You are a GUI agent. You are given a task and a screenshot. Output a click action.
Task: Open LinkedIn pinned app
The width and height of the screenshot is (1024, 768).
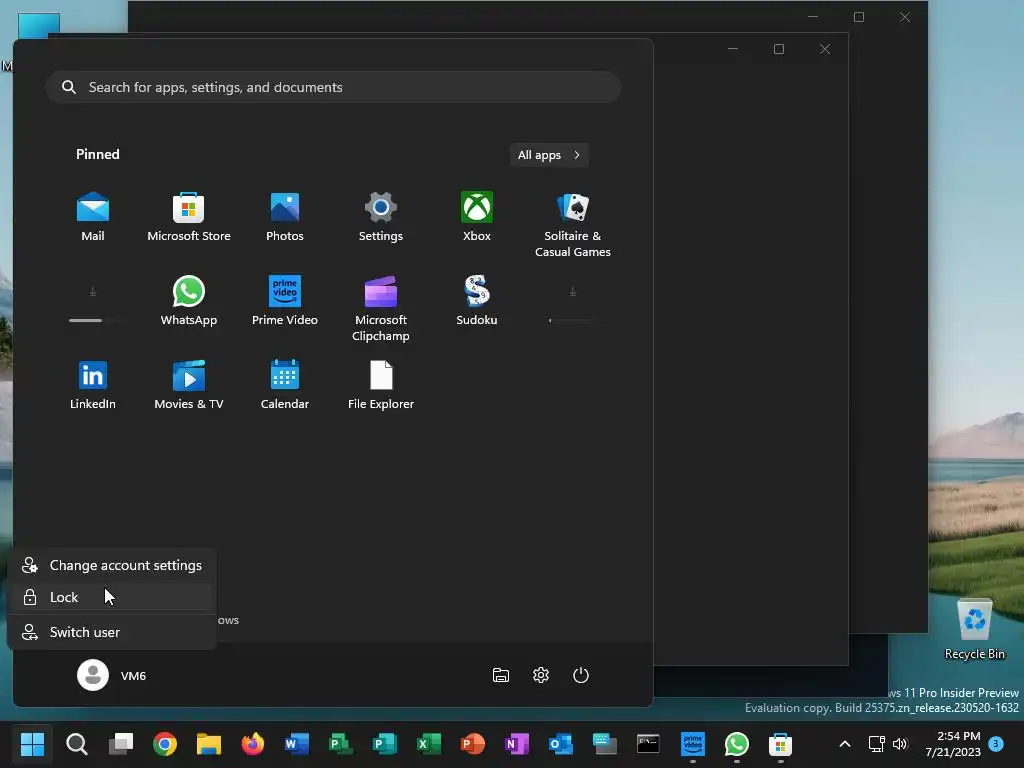pos(93,385)
